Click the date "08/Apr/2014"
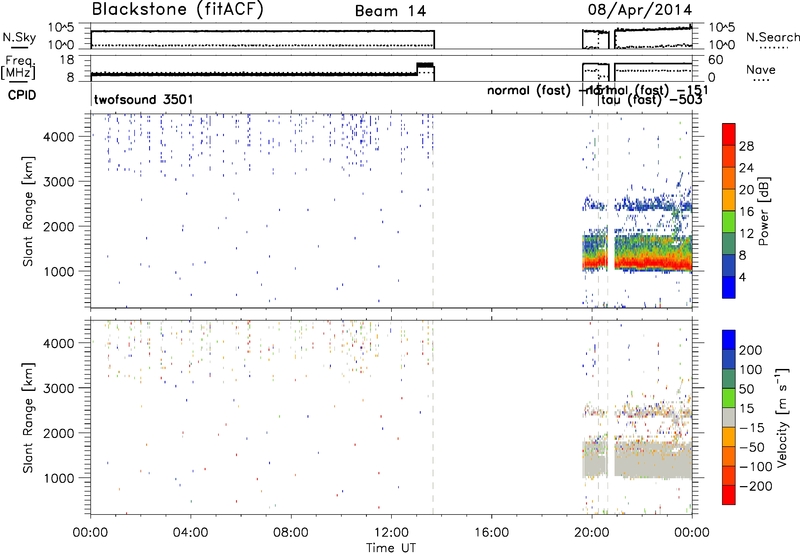Screen dimensions: 800x554 [x=640, y=10]
